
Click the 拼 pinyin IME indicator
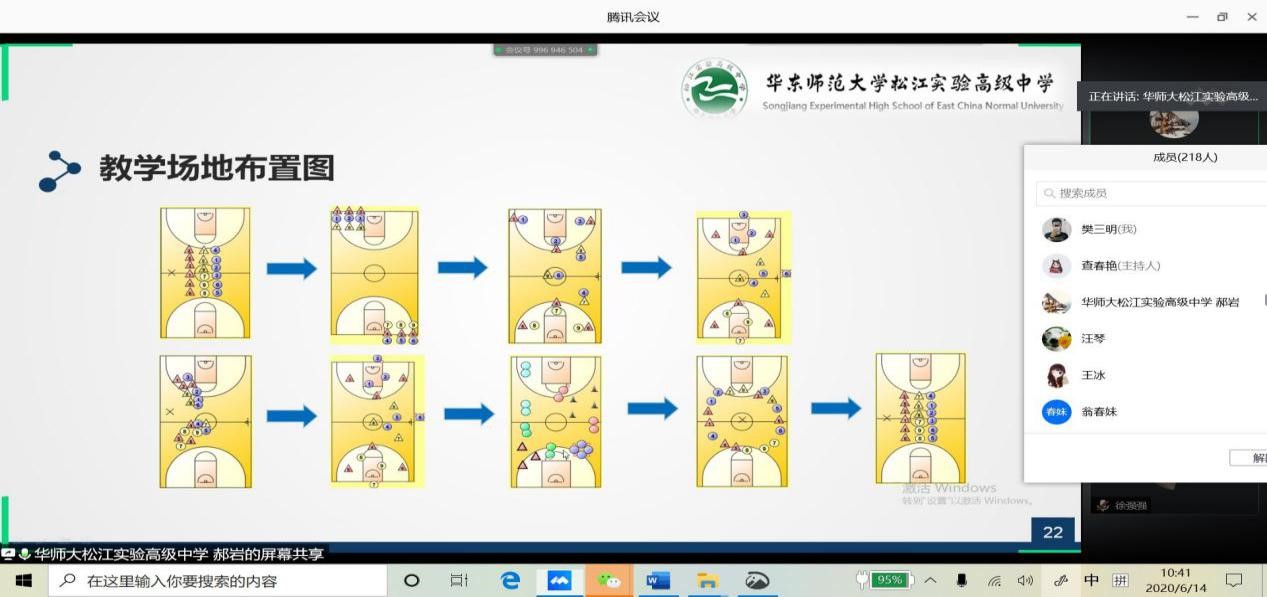click(x=1120, y=580)
